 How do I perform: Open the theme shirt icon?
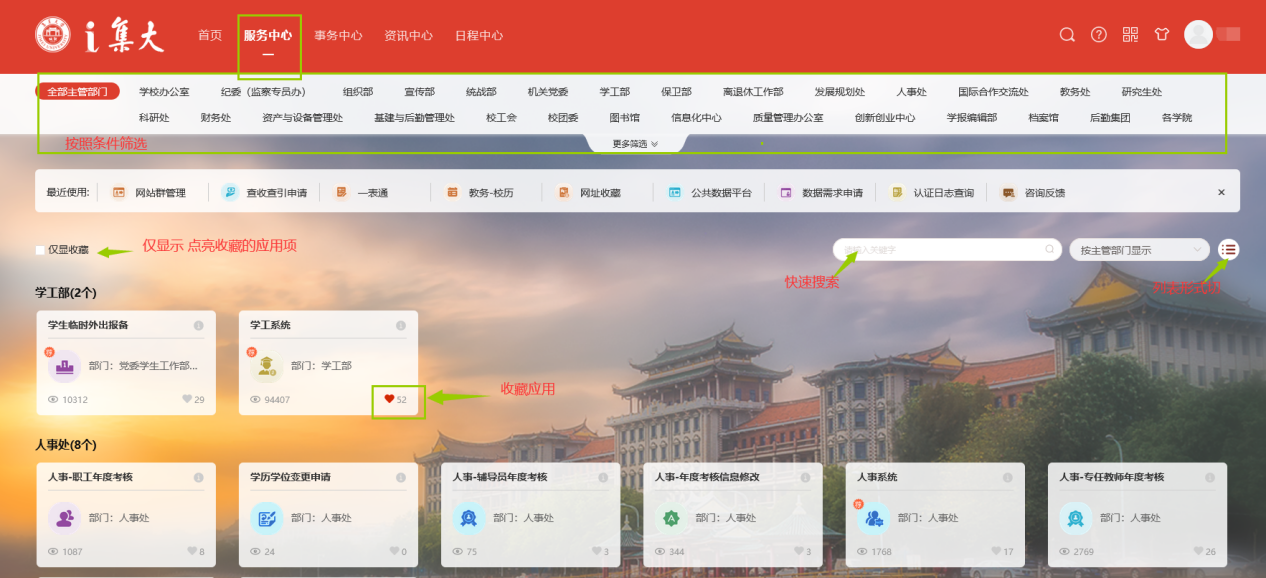(1161, 35)
